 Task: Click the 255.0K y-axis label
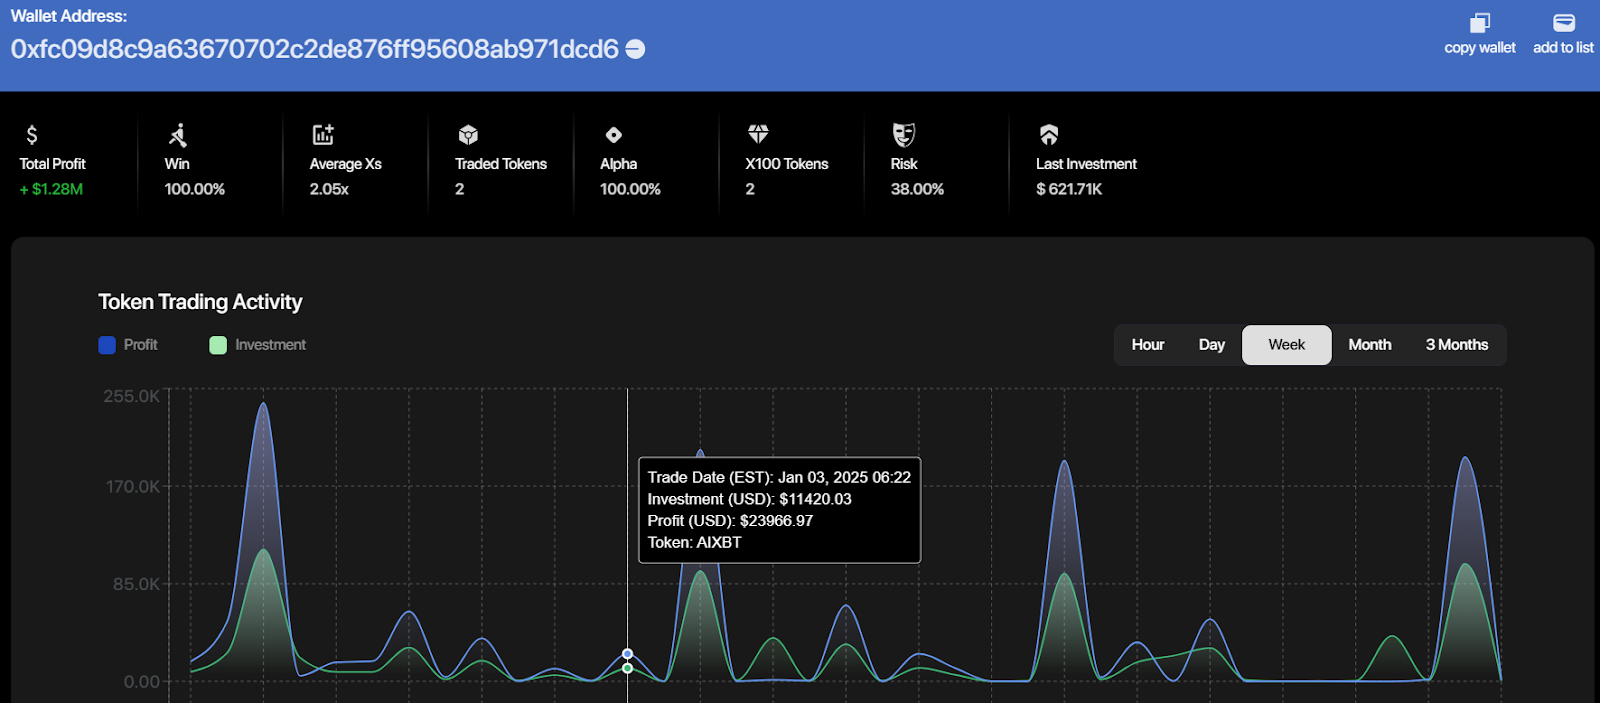click(x=131, y=397)
